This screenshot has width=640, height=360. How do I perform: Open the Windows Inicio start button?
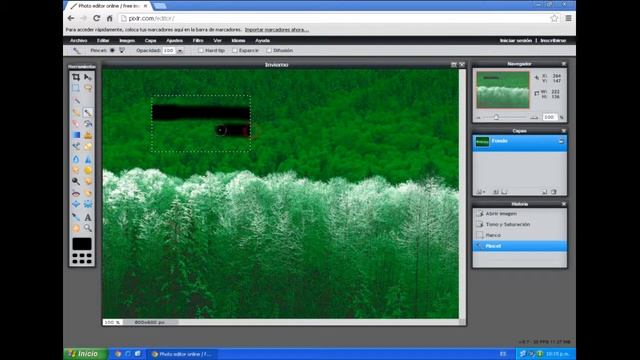pos(85,354)
